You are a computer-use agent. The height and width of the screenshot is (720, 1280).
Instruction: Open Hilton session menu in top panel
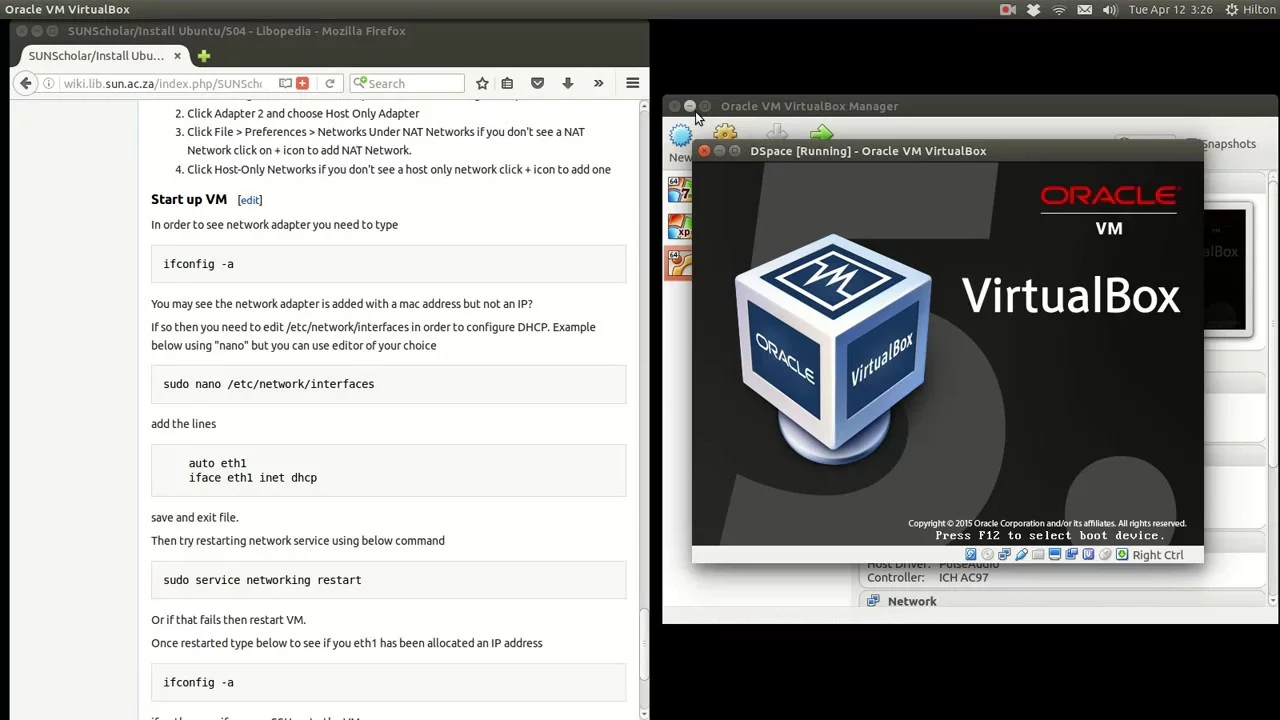[x=1250, y=9]
